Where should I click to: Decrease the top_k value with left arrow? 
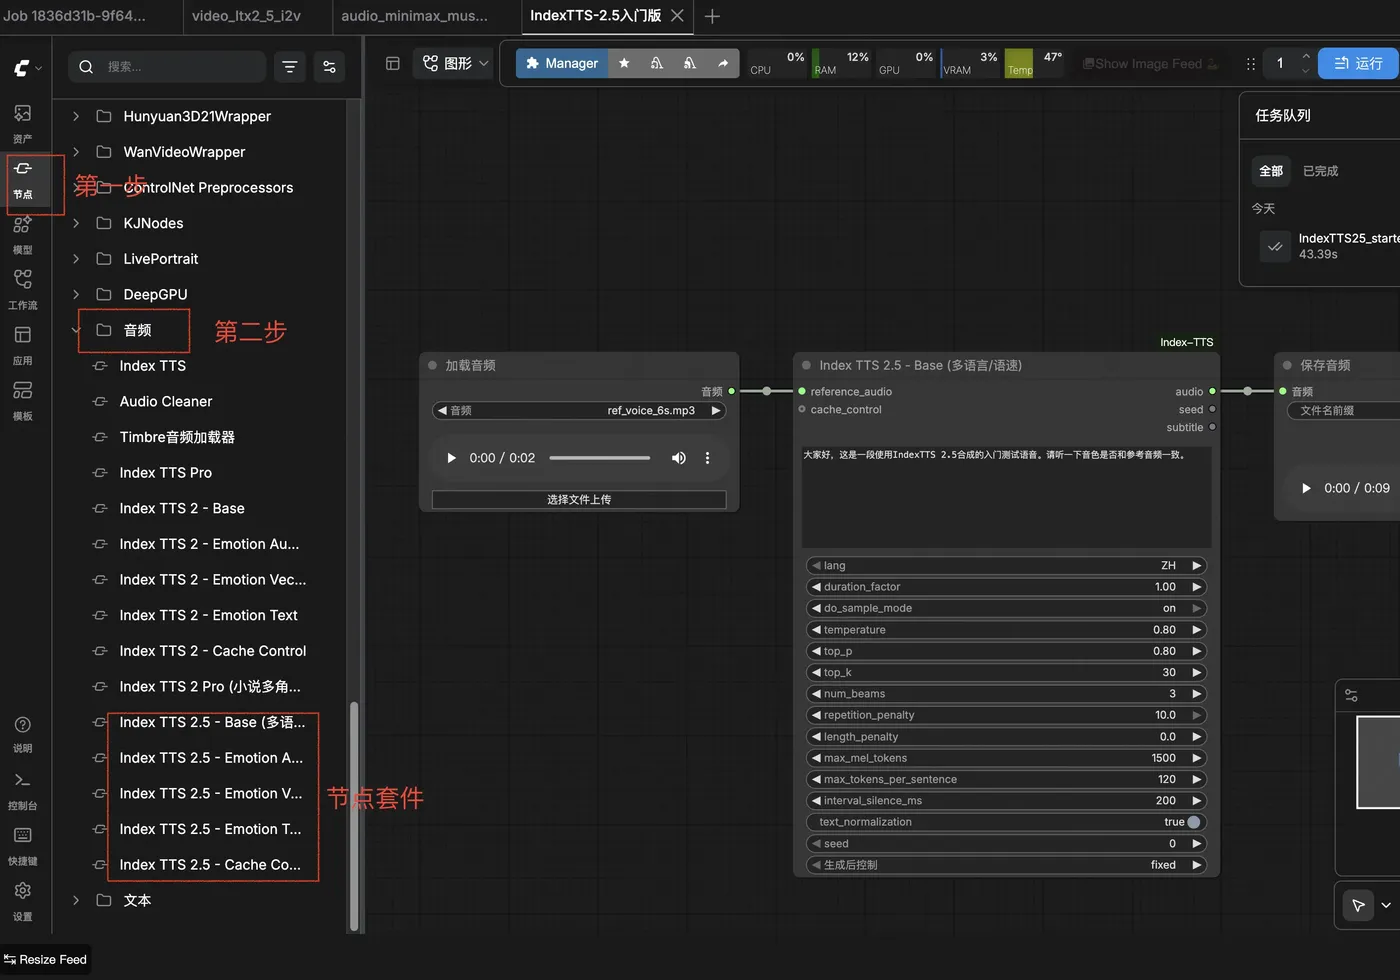click(816, 673)
